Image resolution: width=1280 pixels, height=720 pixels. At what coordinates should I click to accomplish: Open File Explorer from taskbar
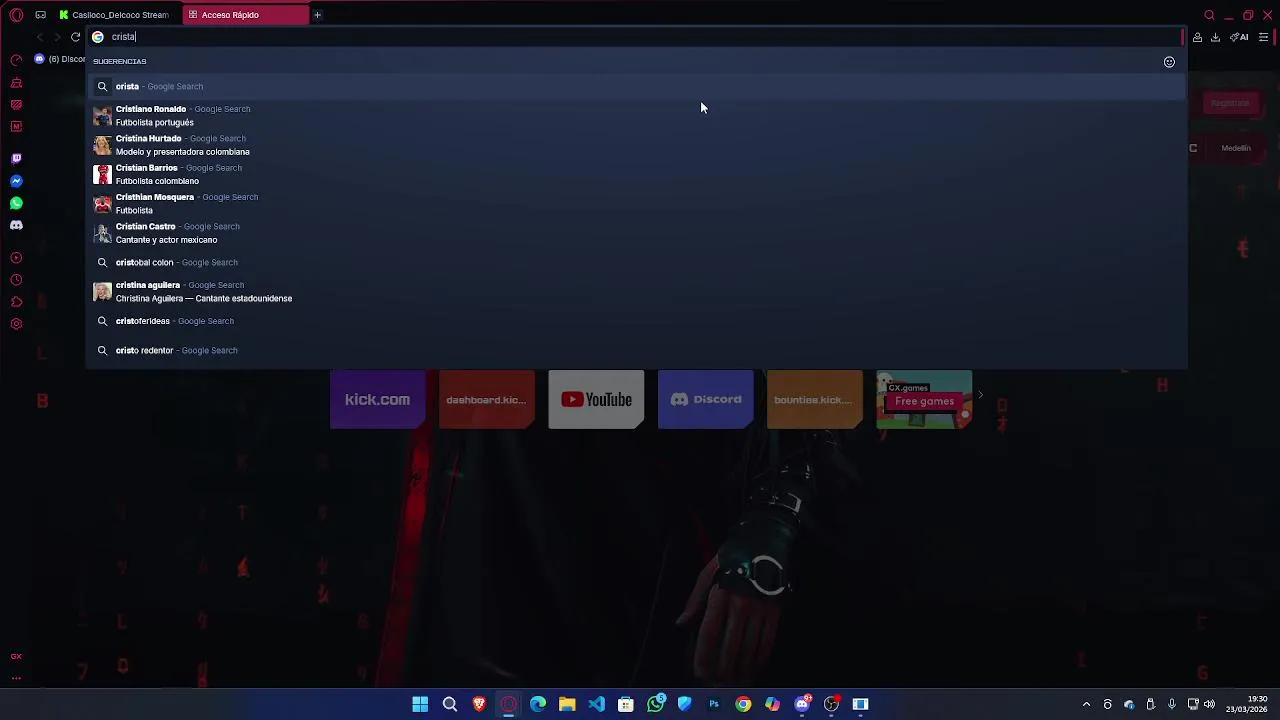pyautogui.click(x=567, y=704)
